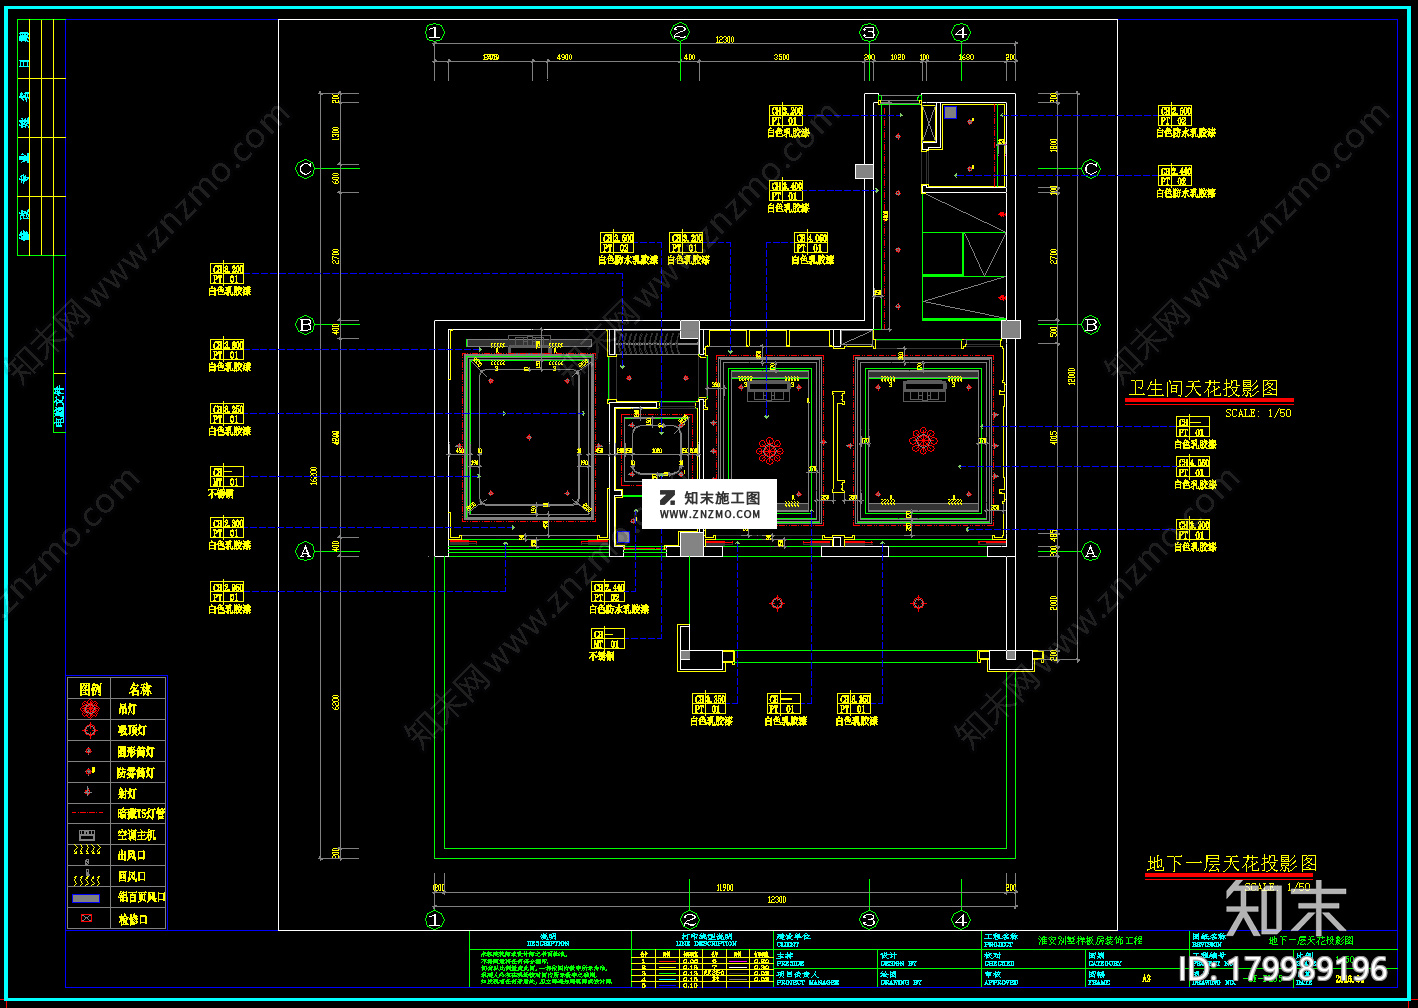The width and height of the screenshot is (1418, 1008).
Task: Click grid bubble 3 at the bottom
Action: coord(869,919)
